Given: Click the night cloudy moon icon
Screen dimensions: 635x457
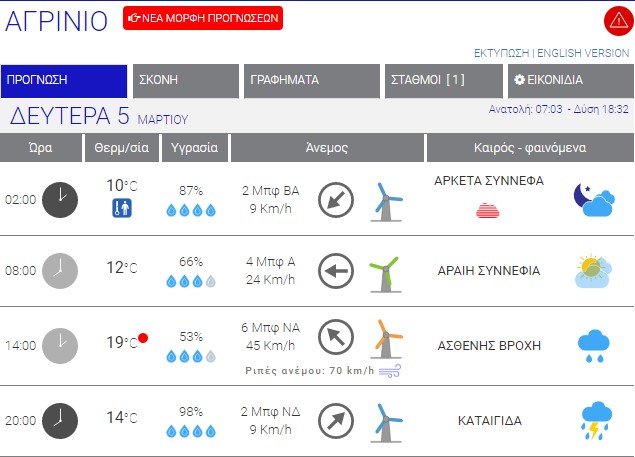Looking at the screenshot, I should pyautogui.click(x=593, y=199).
